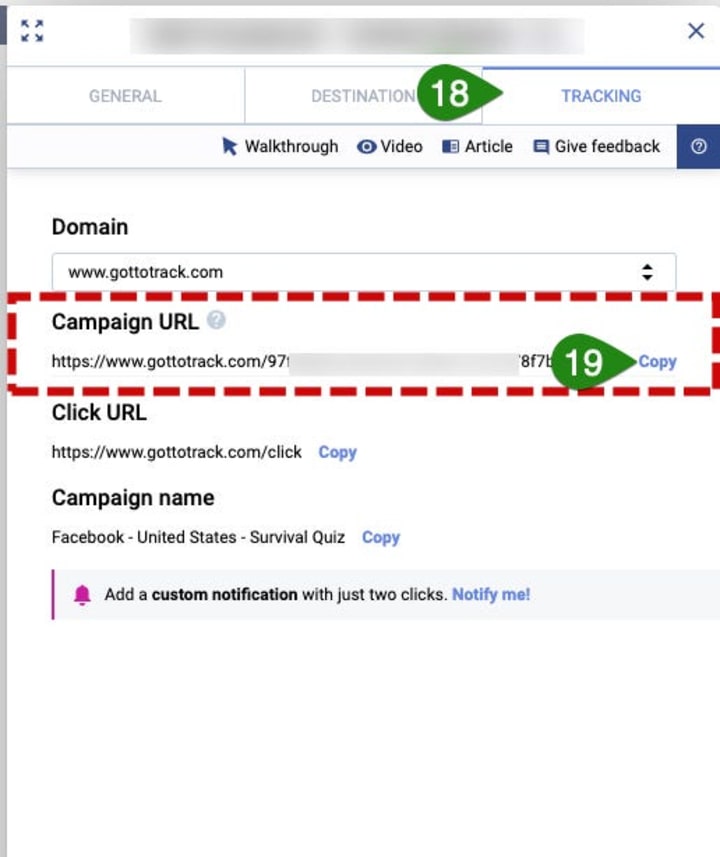Click the Give feedback chat icon

541,147
